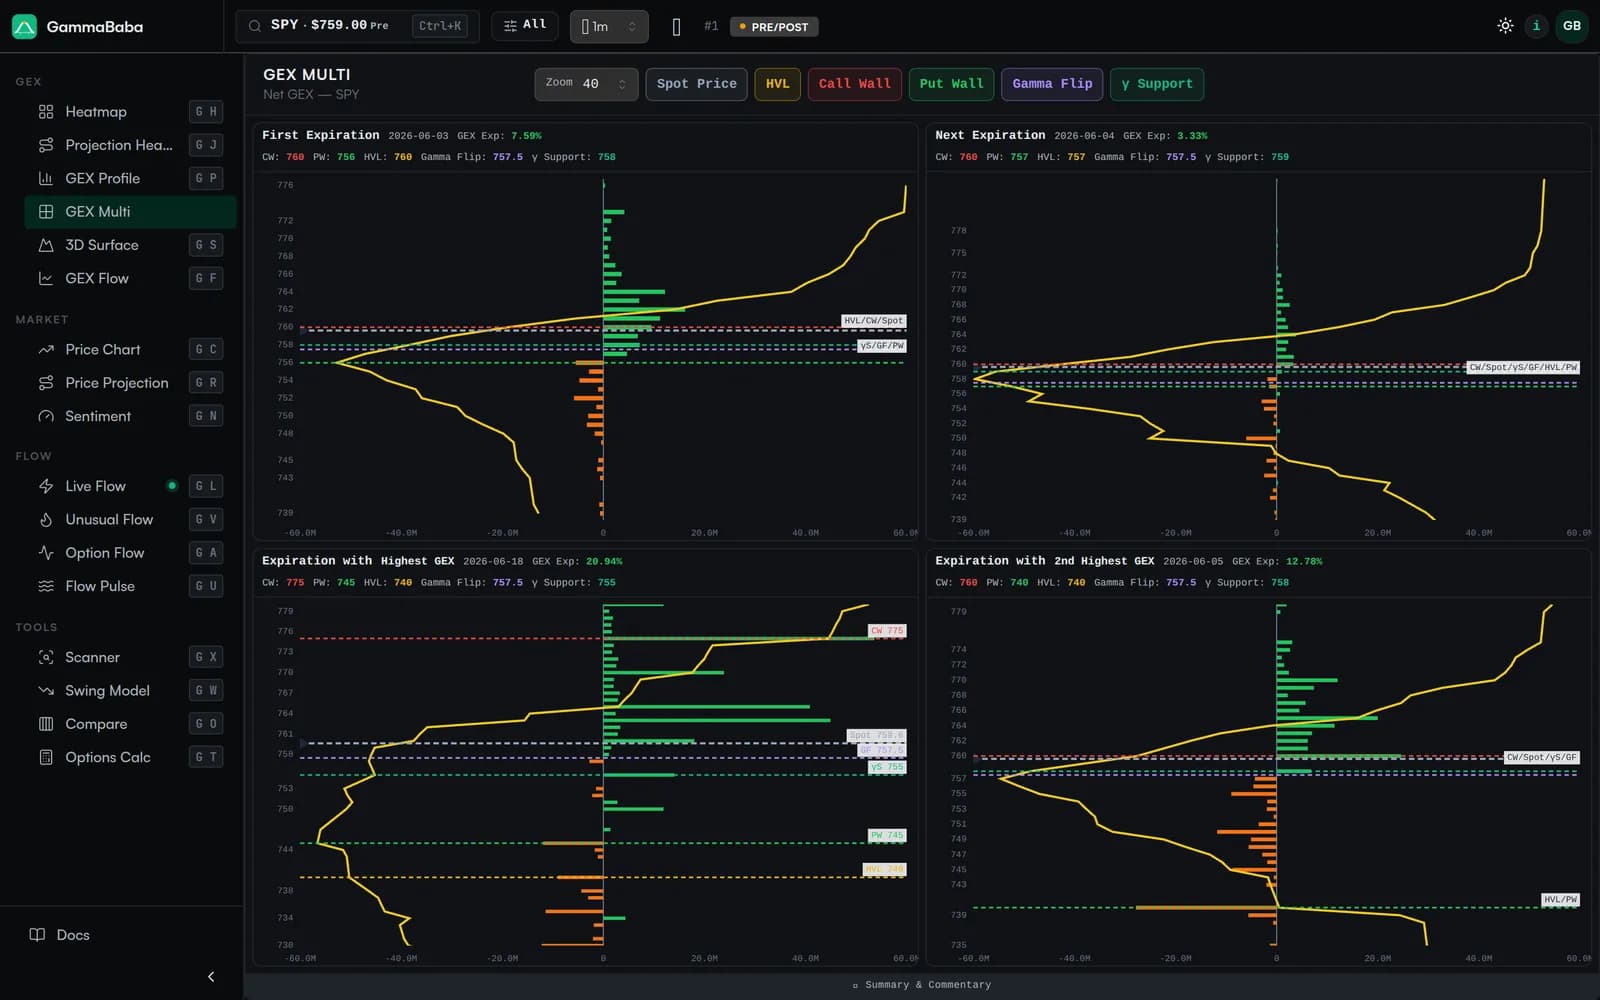The width and height of the screenshot is (1600, 1000).
Task: Open Price Projection view
Action: tap(130, 383)
